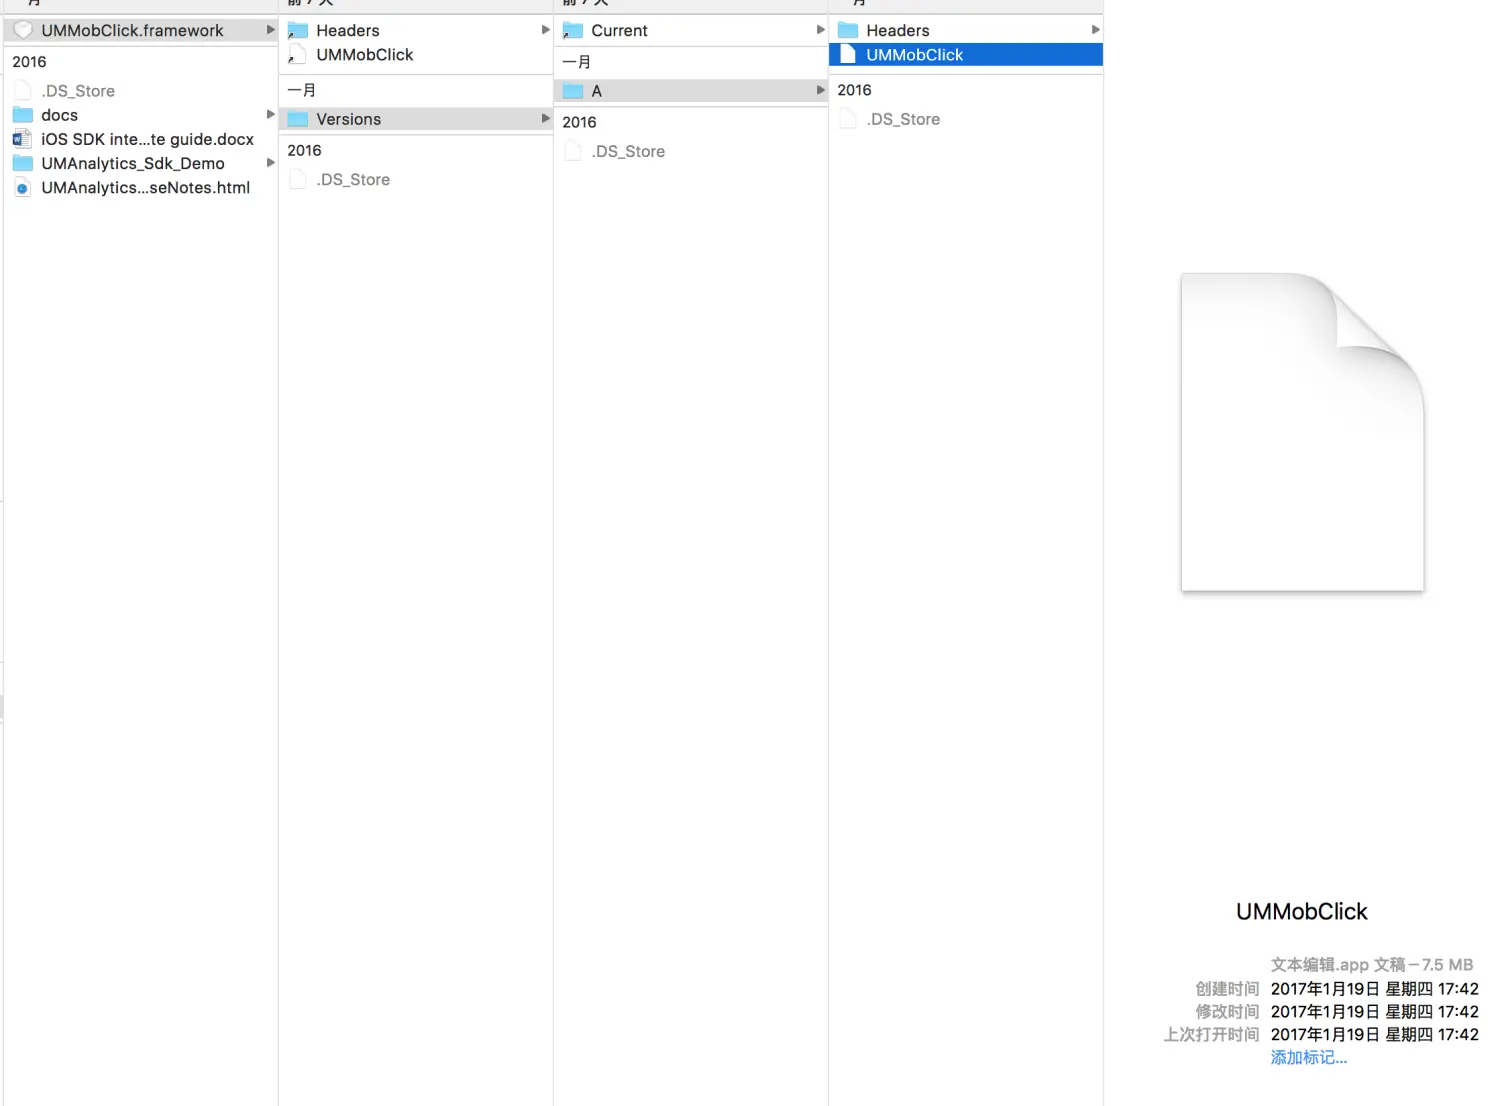Click the .DS_Store file icon in first column
This screenshot has height=1106, width=1500.
pos(22,91)
